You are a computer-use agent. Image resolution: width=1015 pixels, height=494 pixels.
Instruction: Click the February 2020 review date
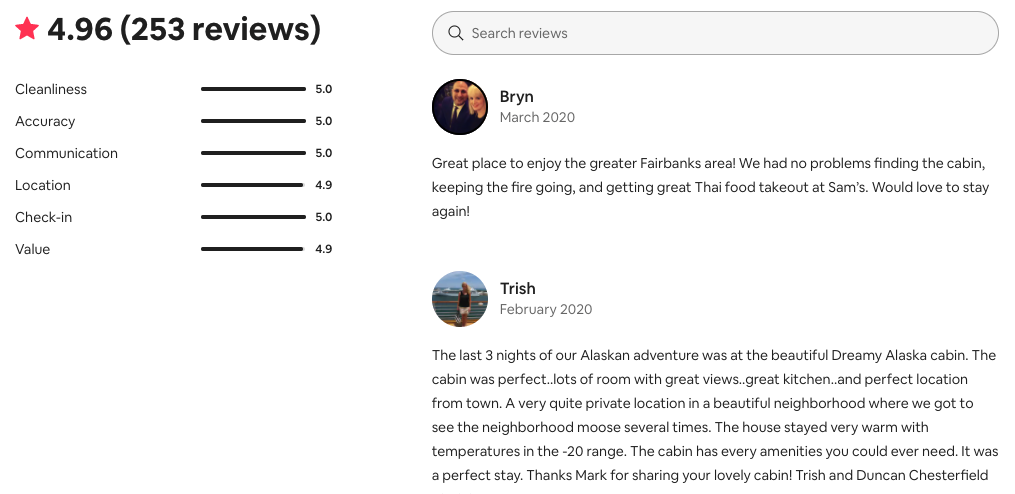pos(546,309)
